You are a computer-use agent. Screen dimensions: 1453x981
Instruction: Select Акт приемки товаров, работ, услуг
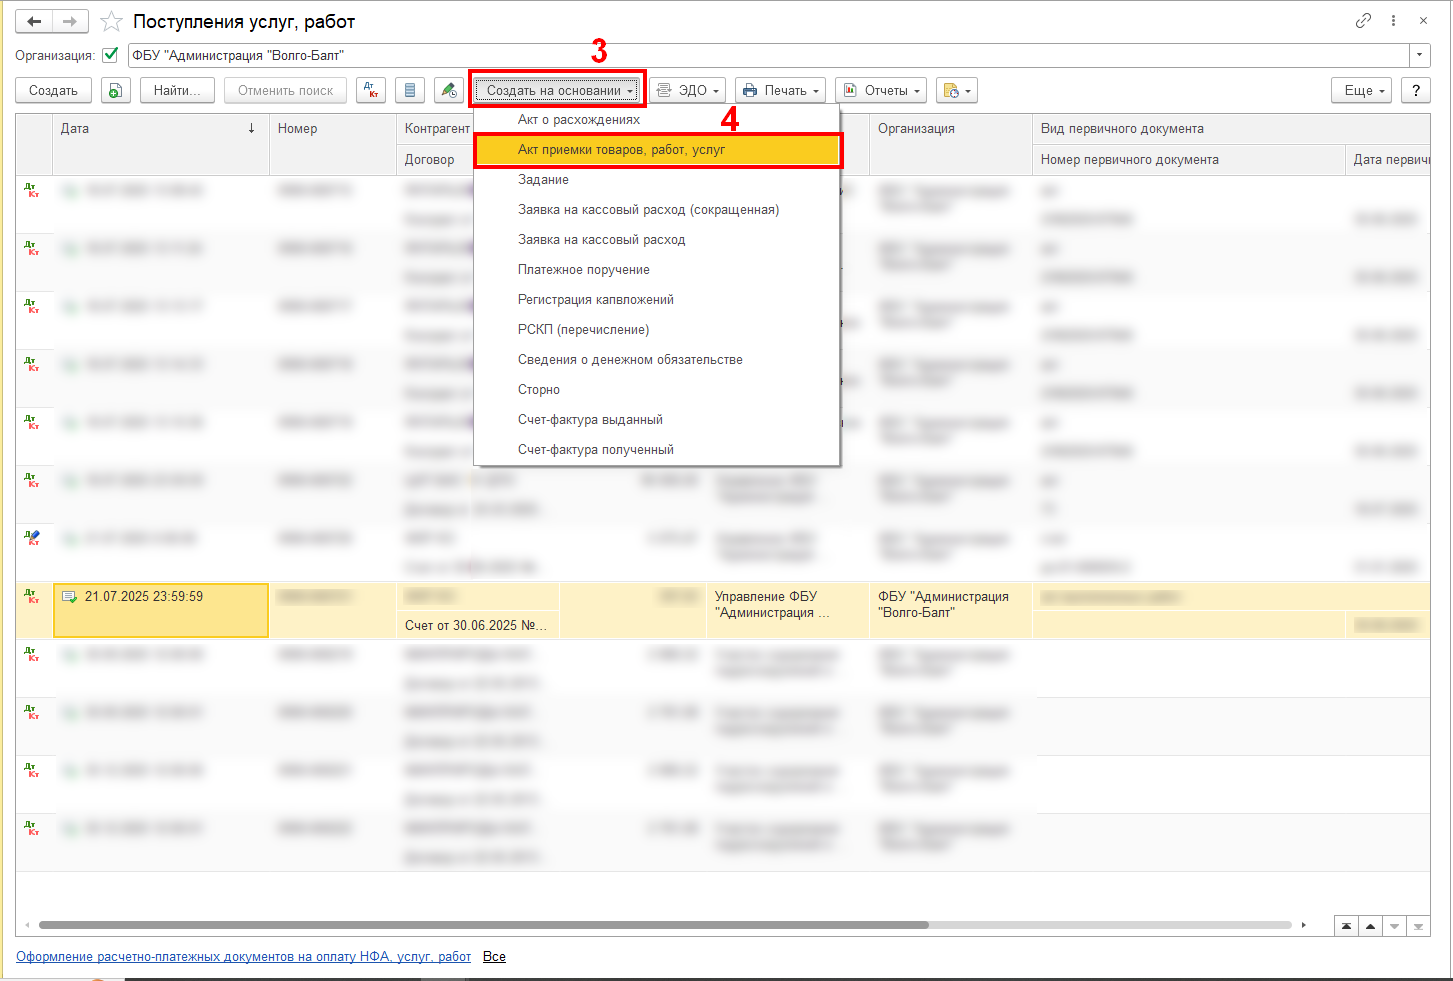pos(656,150)
